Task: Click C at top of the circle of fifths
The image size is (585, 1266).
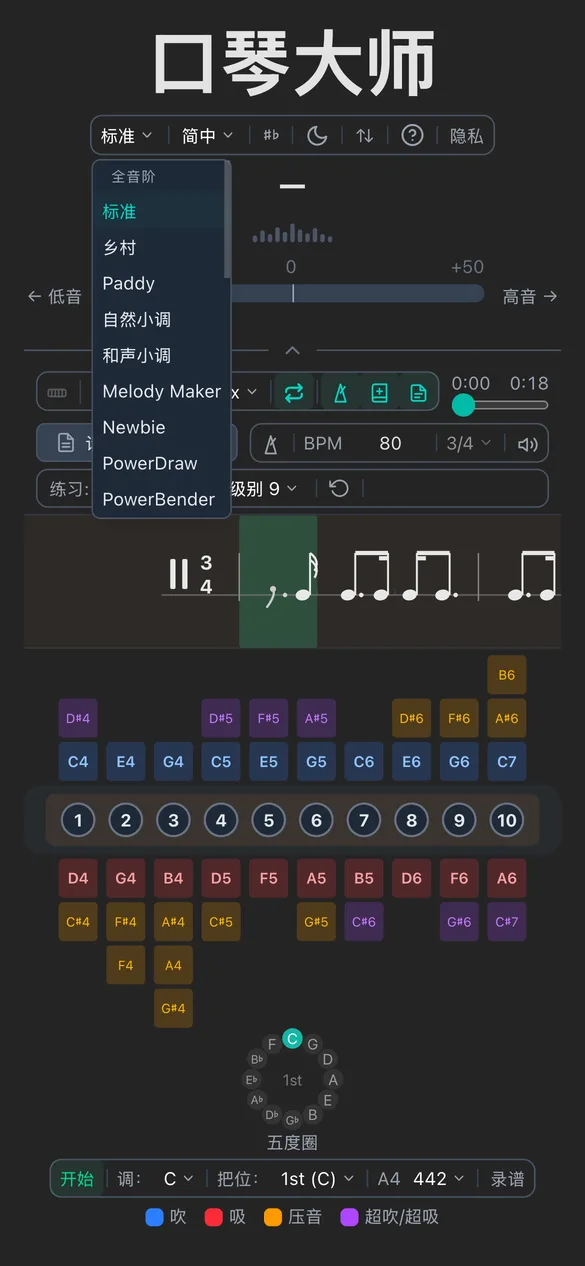Action: (x=292, y=1038)
